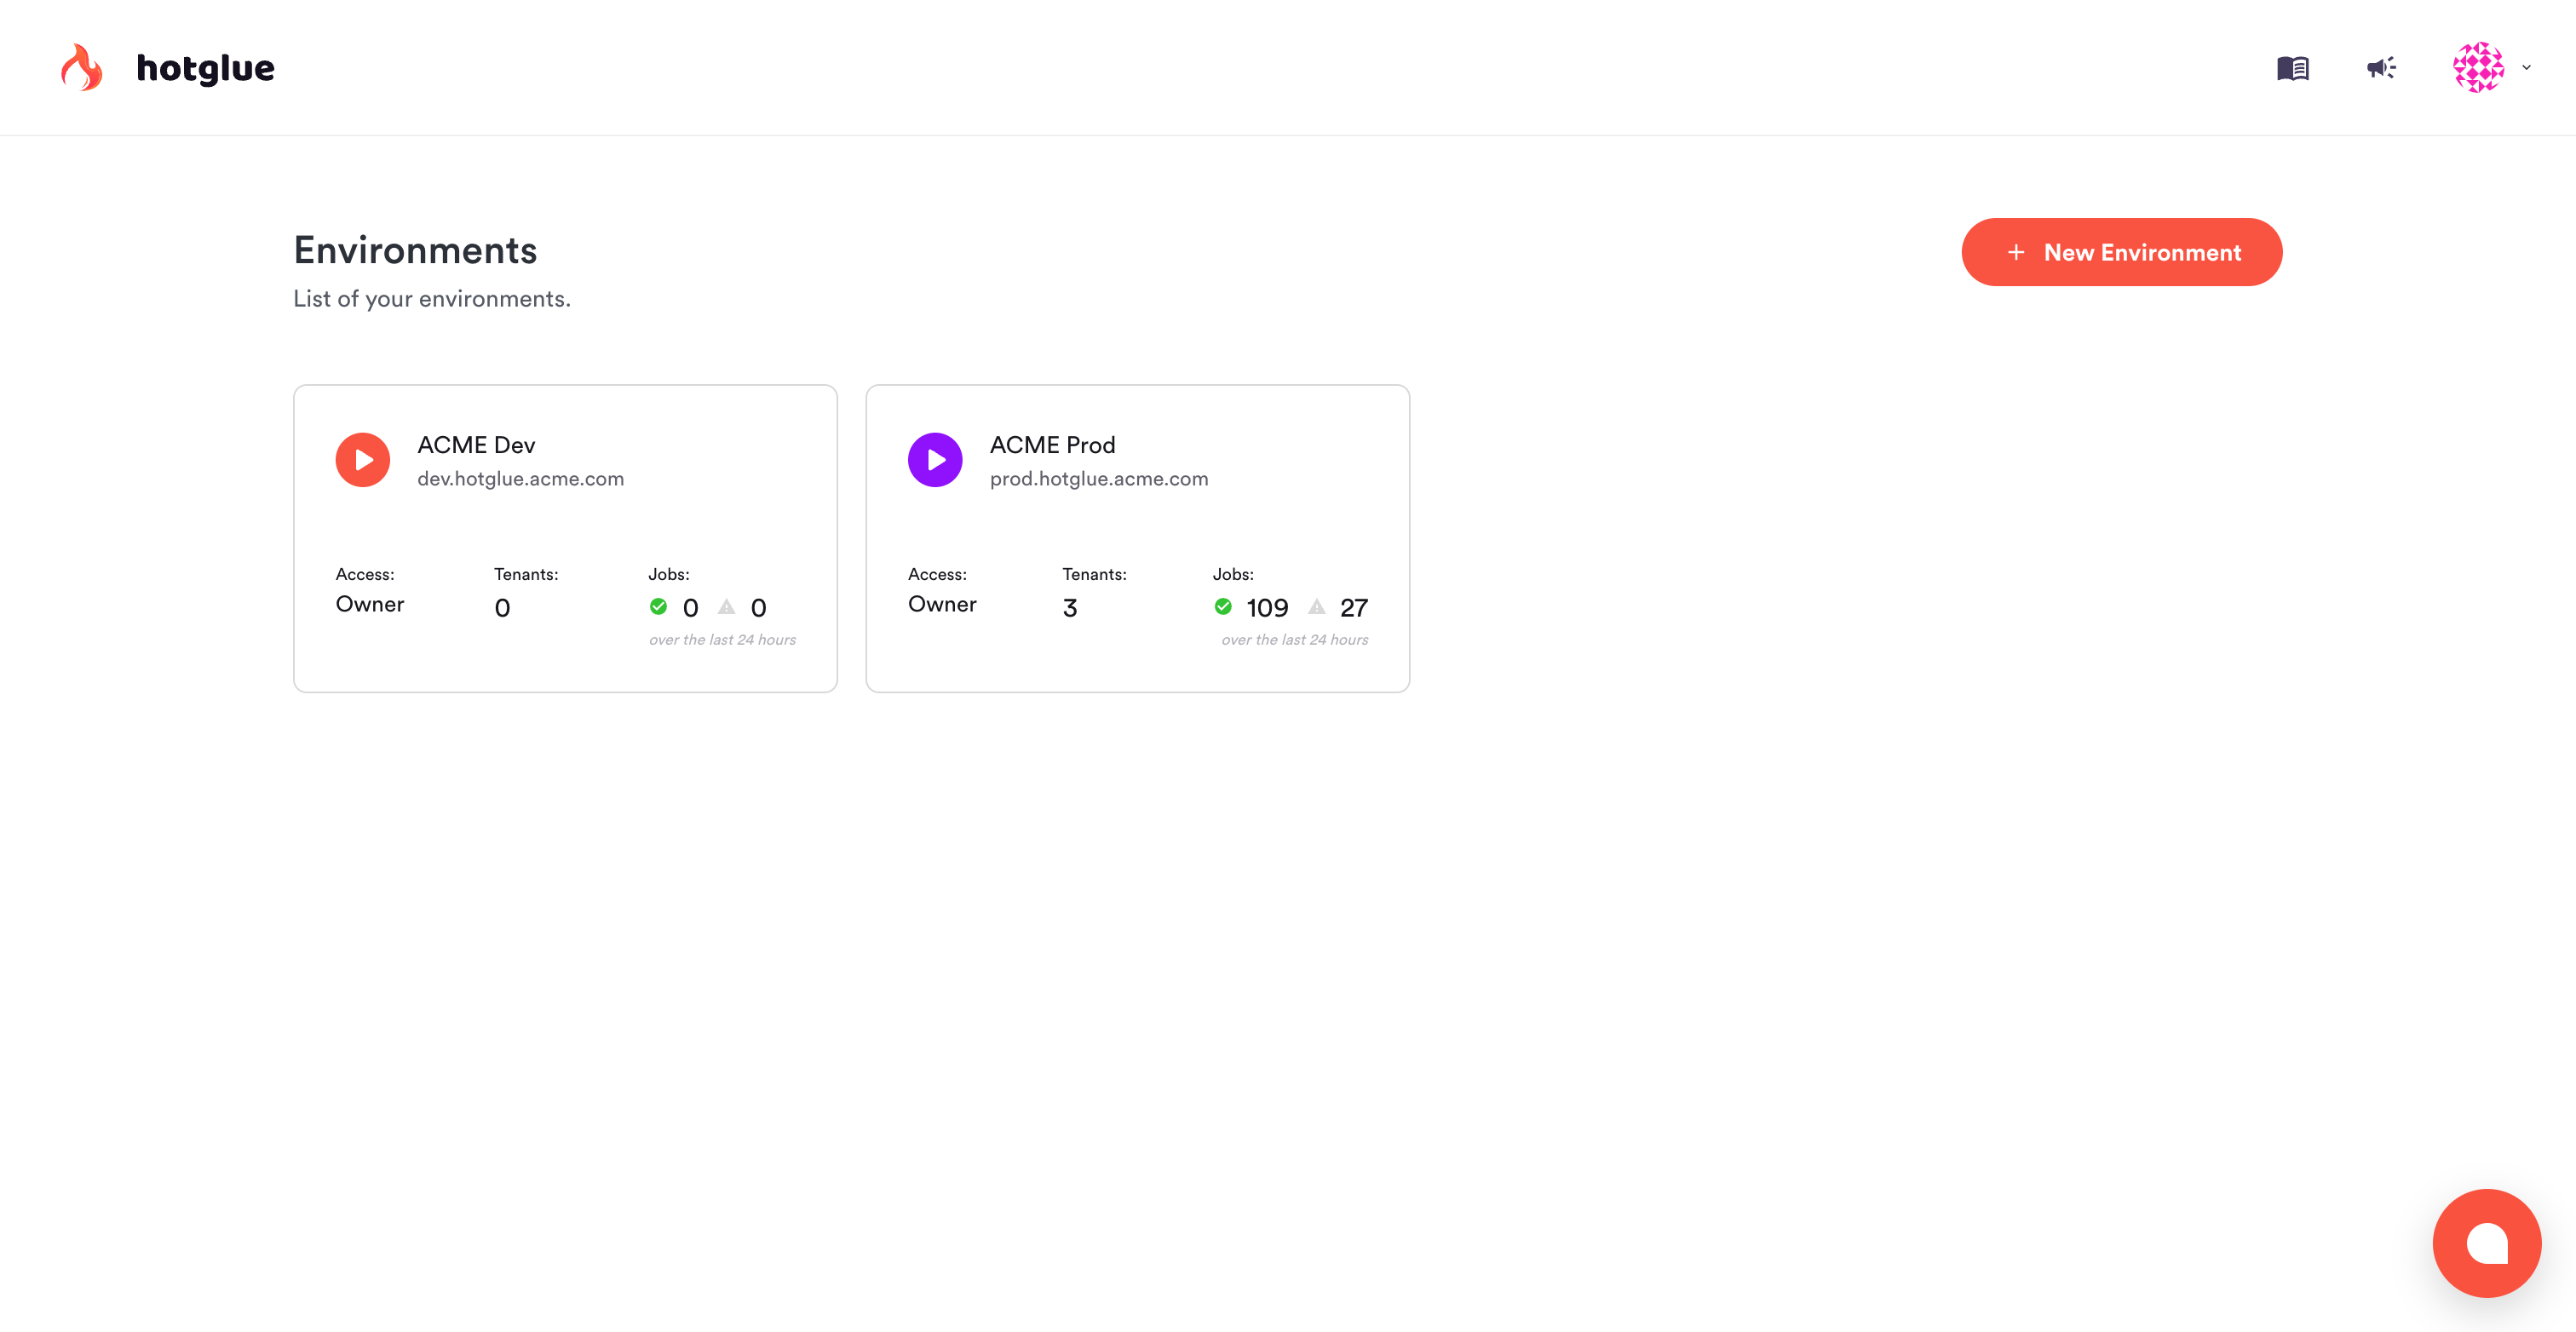
Task: Click the ACME Dev red play icon
Action: click(362, 460)
